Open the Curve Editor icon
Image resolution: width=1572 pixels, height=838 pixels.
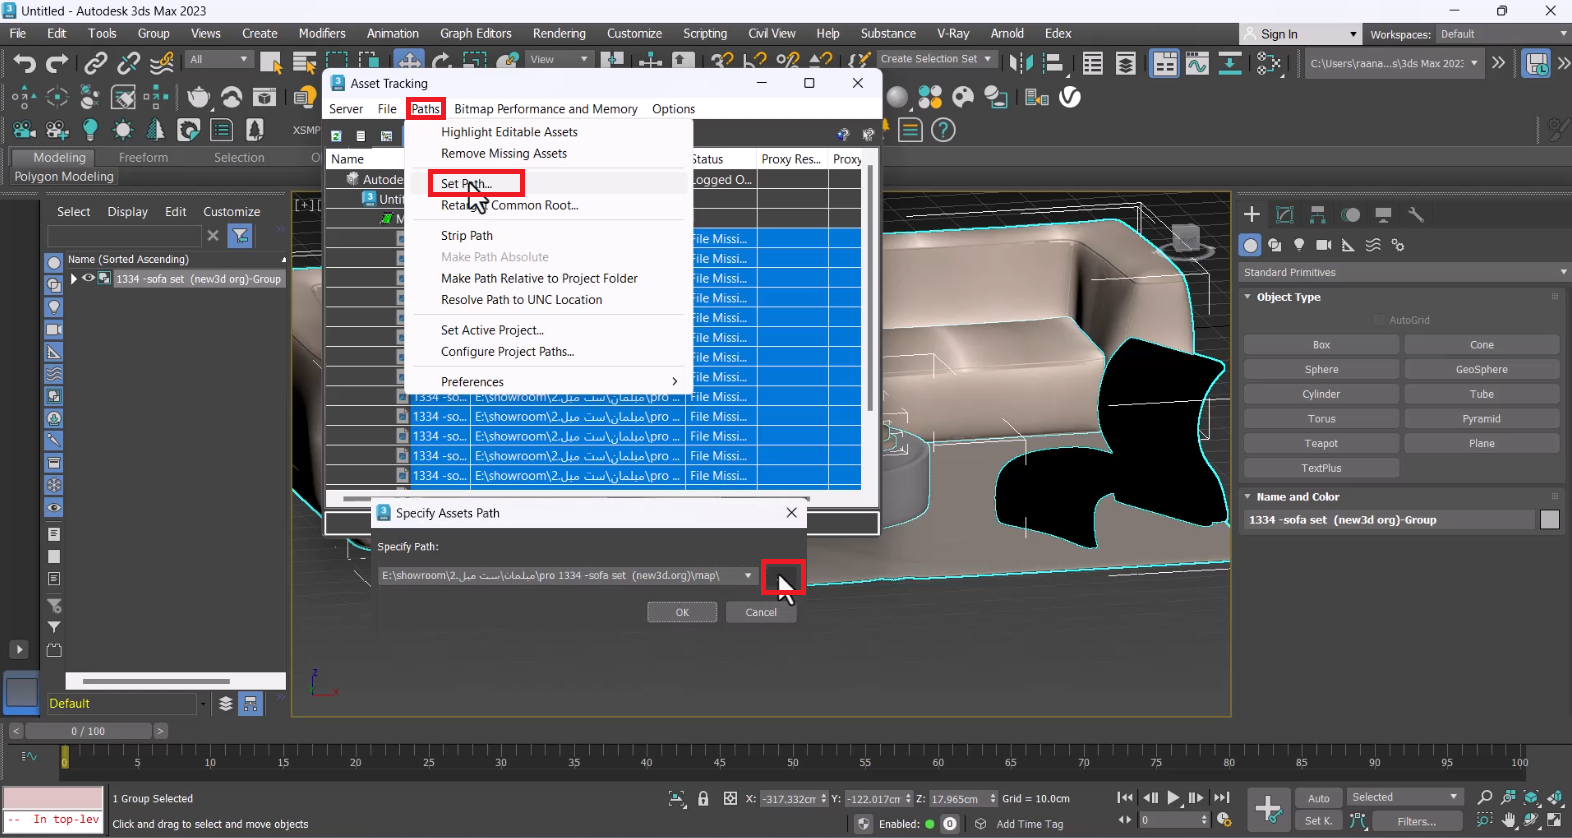[x=1197, y=64]
